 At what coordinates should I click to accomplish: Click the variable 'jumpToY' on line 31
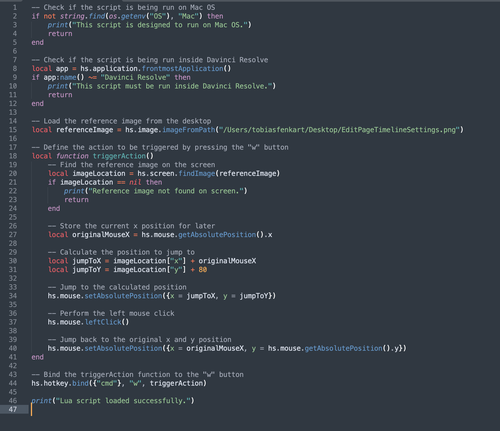tap(87, 270)
